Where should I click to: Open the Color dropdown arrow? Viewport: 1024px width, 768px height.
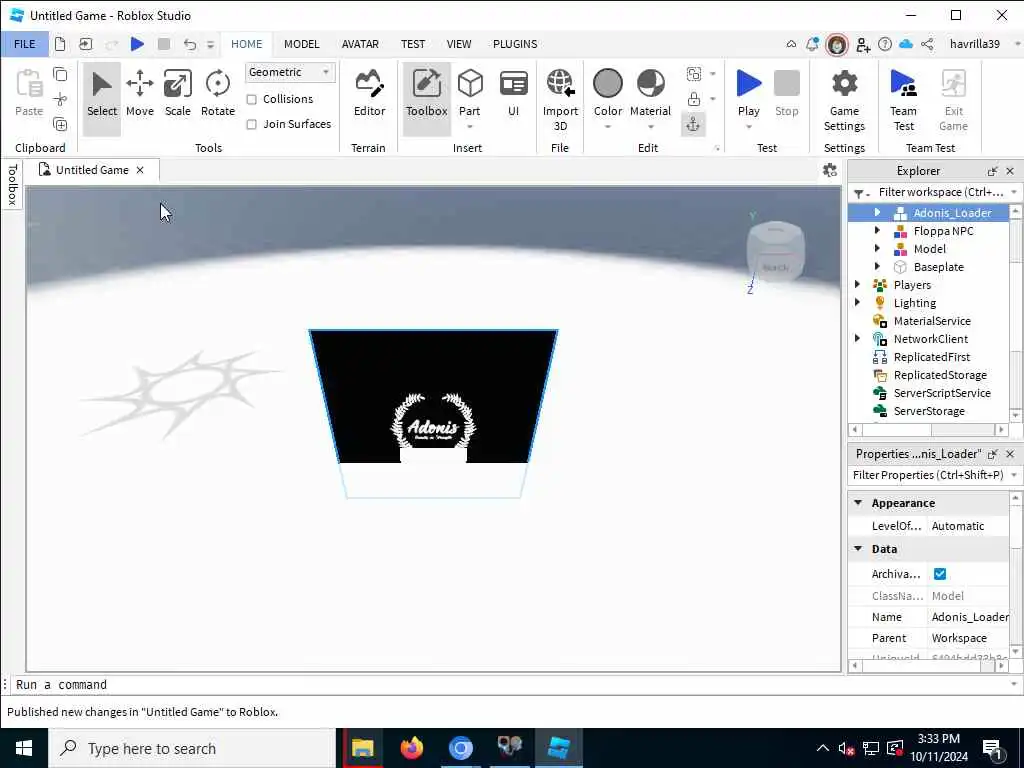pos(607,127)
